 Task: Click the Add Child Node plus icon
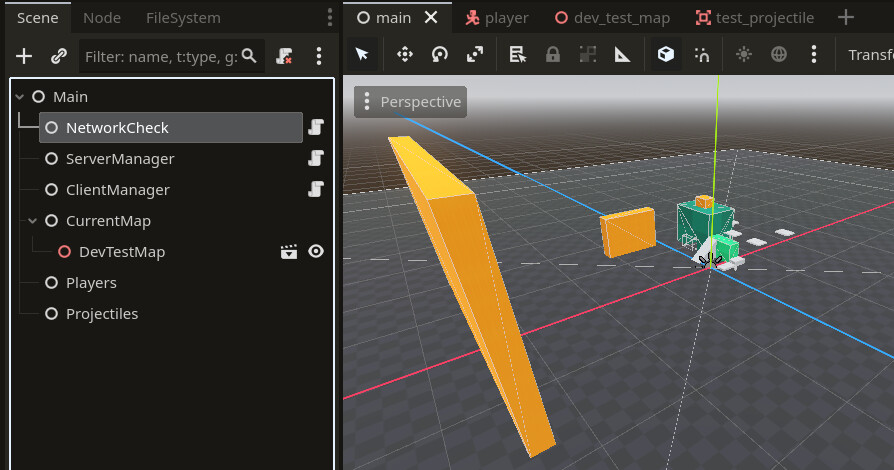click(24, 56)
